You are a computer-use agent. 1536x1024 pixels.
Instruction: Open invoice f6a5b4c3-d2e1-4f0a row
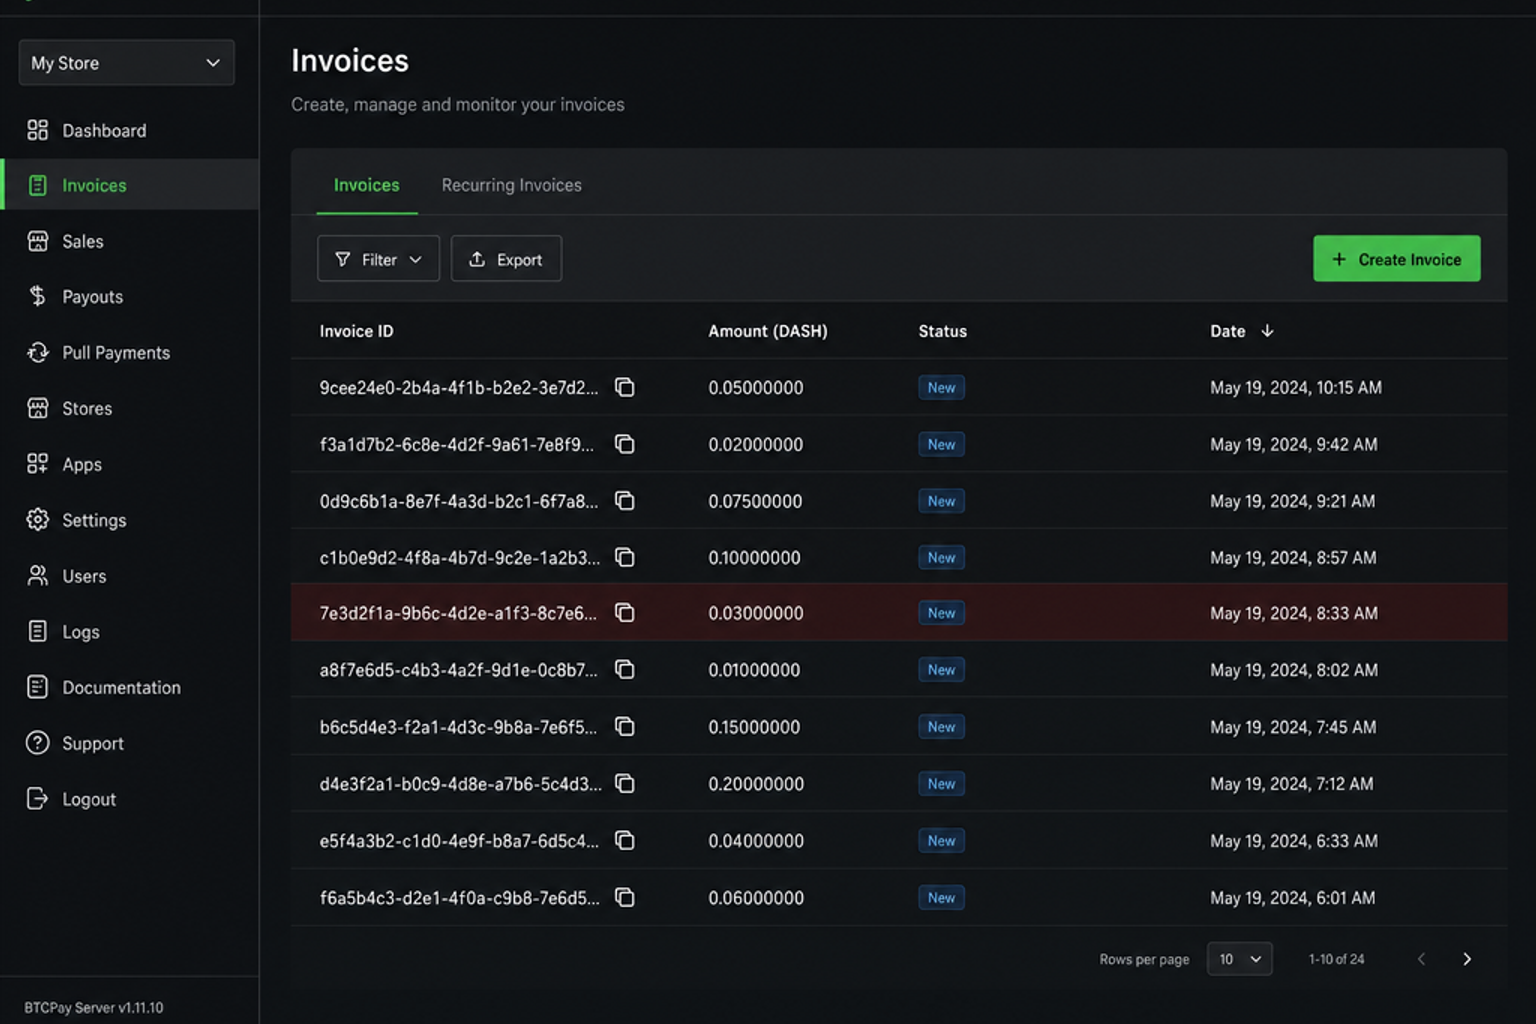pos(898,898)
